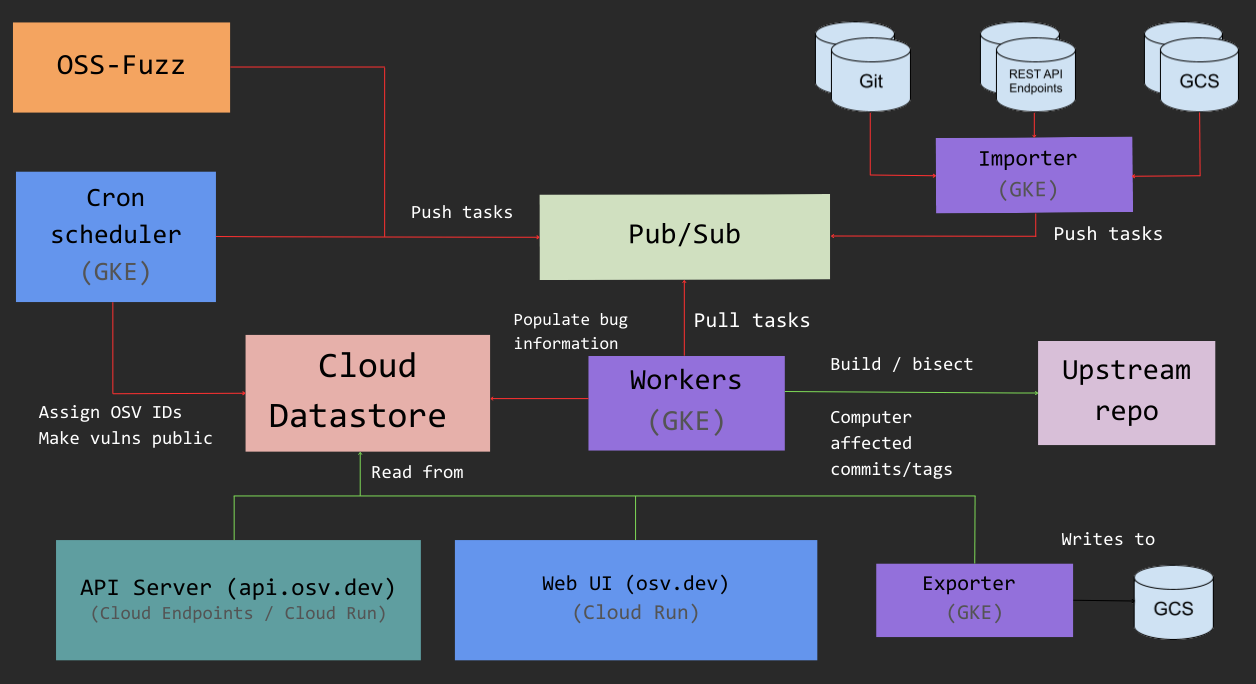This screenshot has height=684, width=1256.
Task: Click the Cloud Datastore box
Action: coord(368,393)
